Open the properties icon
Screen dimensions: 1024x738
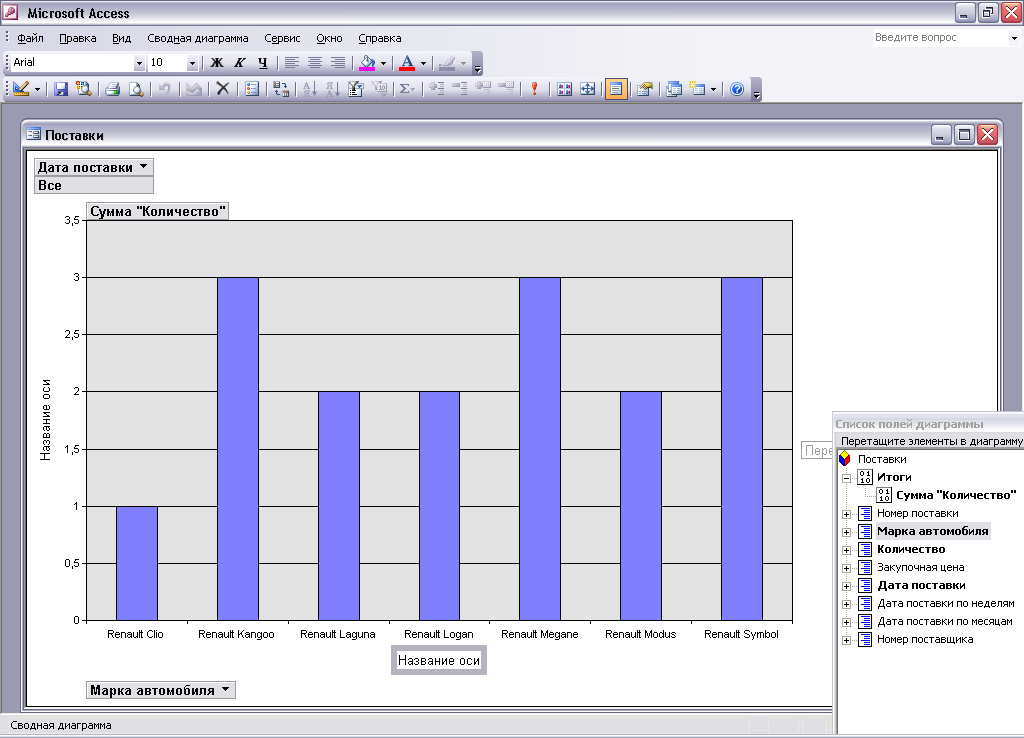[645, 89]
